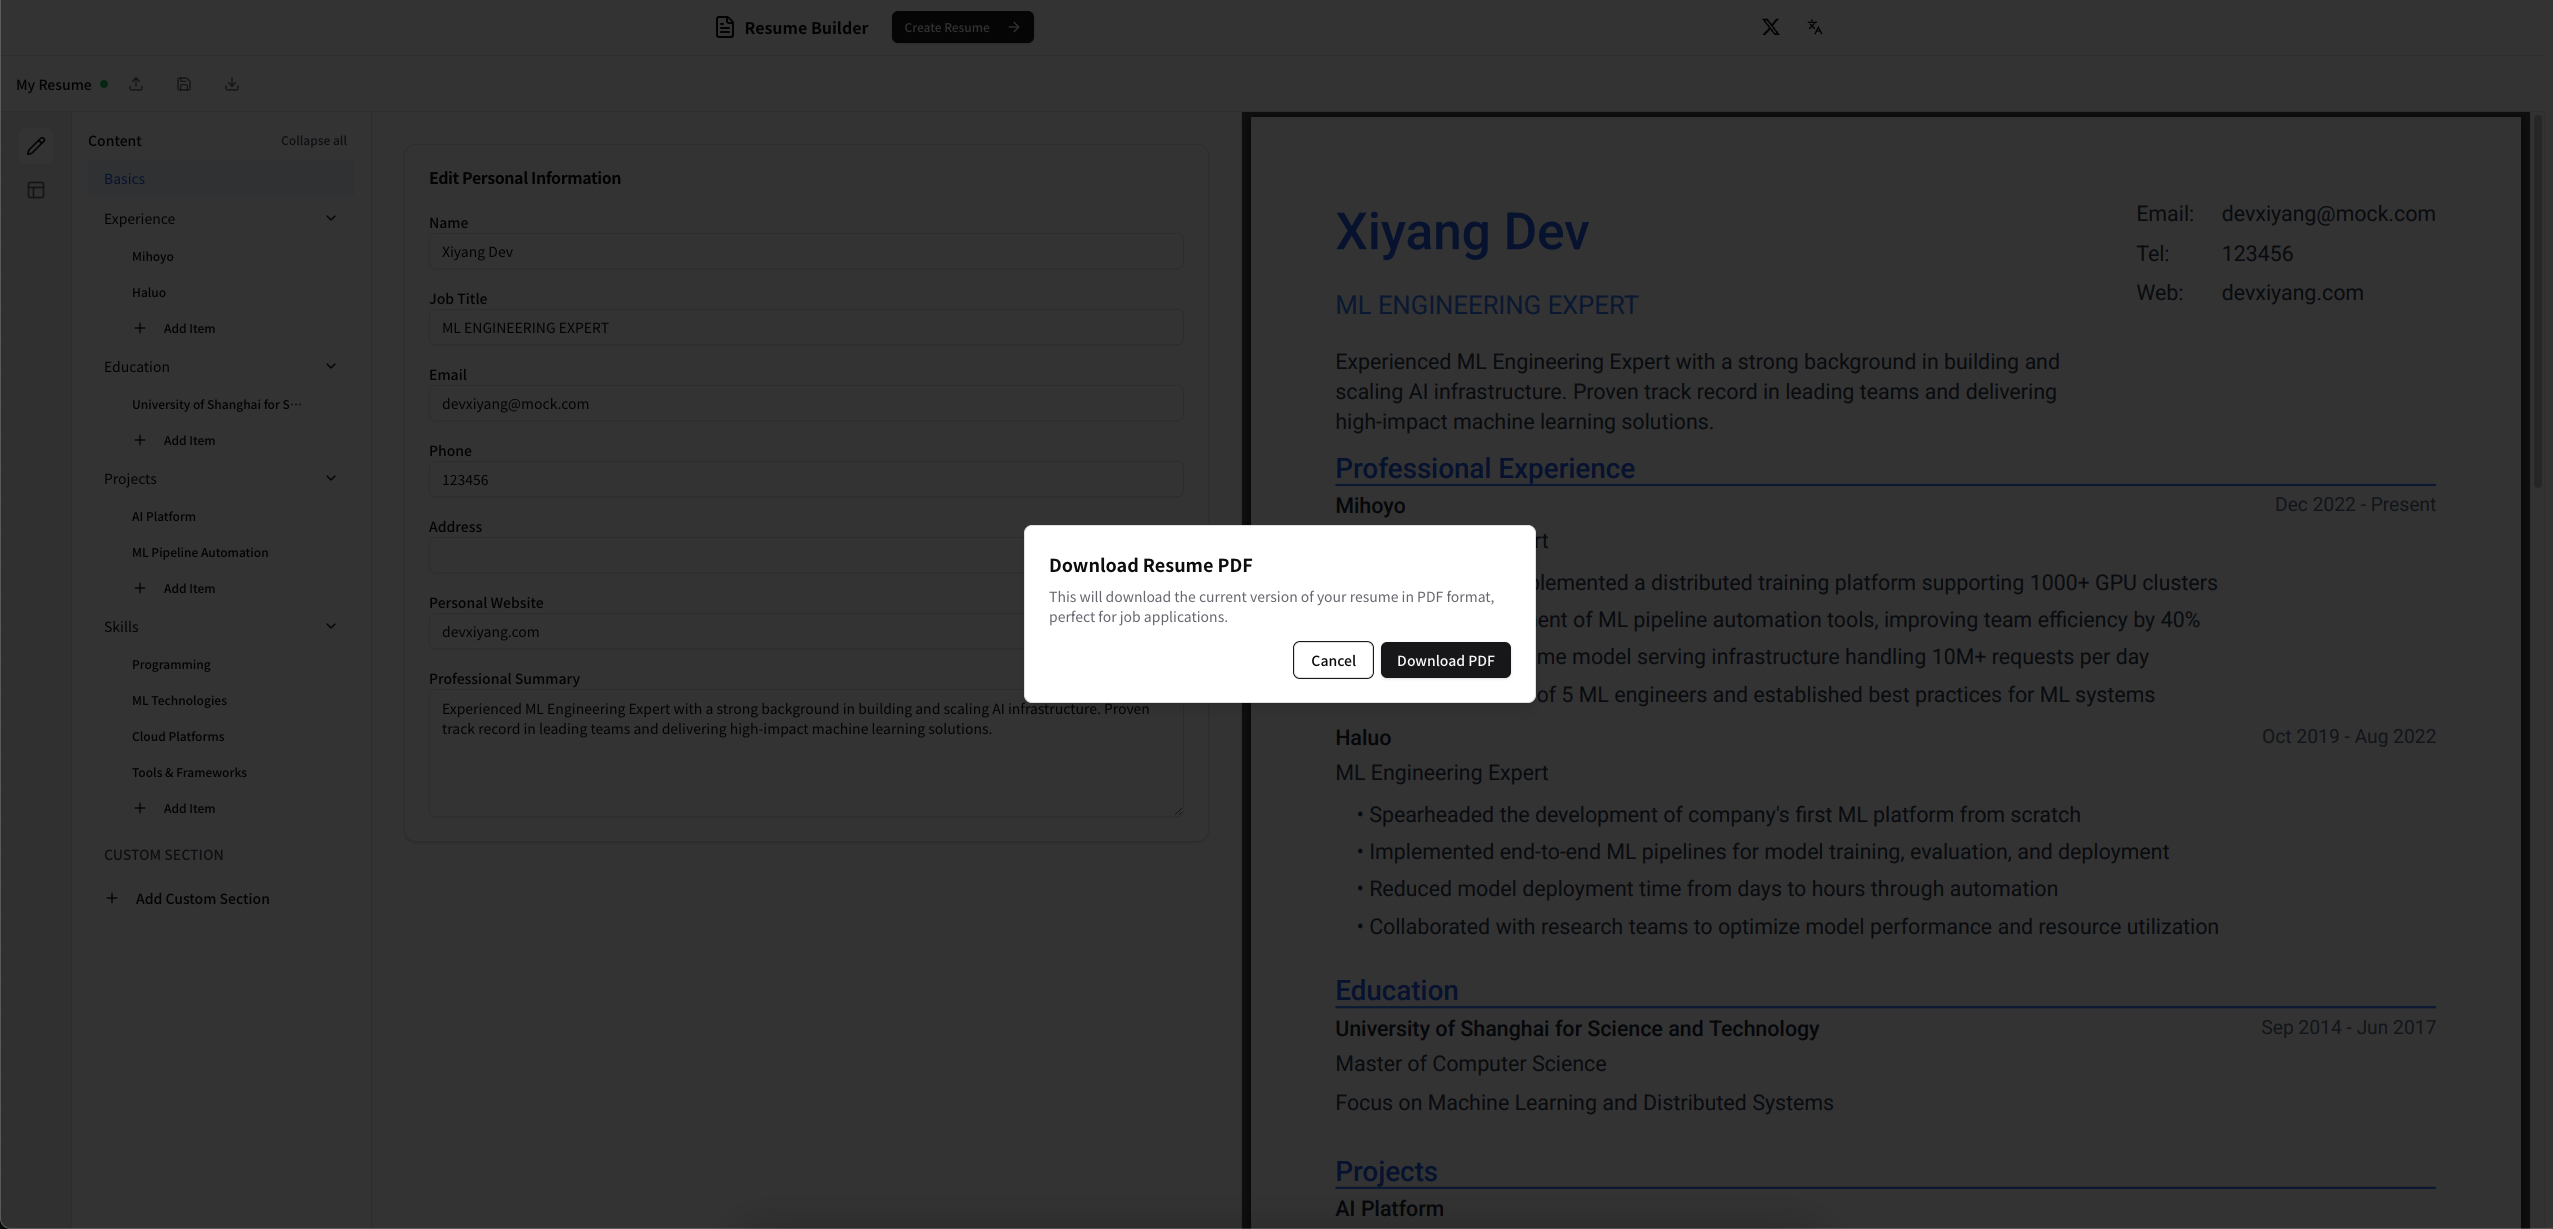This screenshot has width=2553, height=1229.
Task: Collapse the Skills section chevron
Action: click(330, 625)
